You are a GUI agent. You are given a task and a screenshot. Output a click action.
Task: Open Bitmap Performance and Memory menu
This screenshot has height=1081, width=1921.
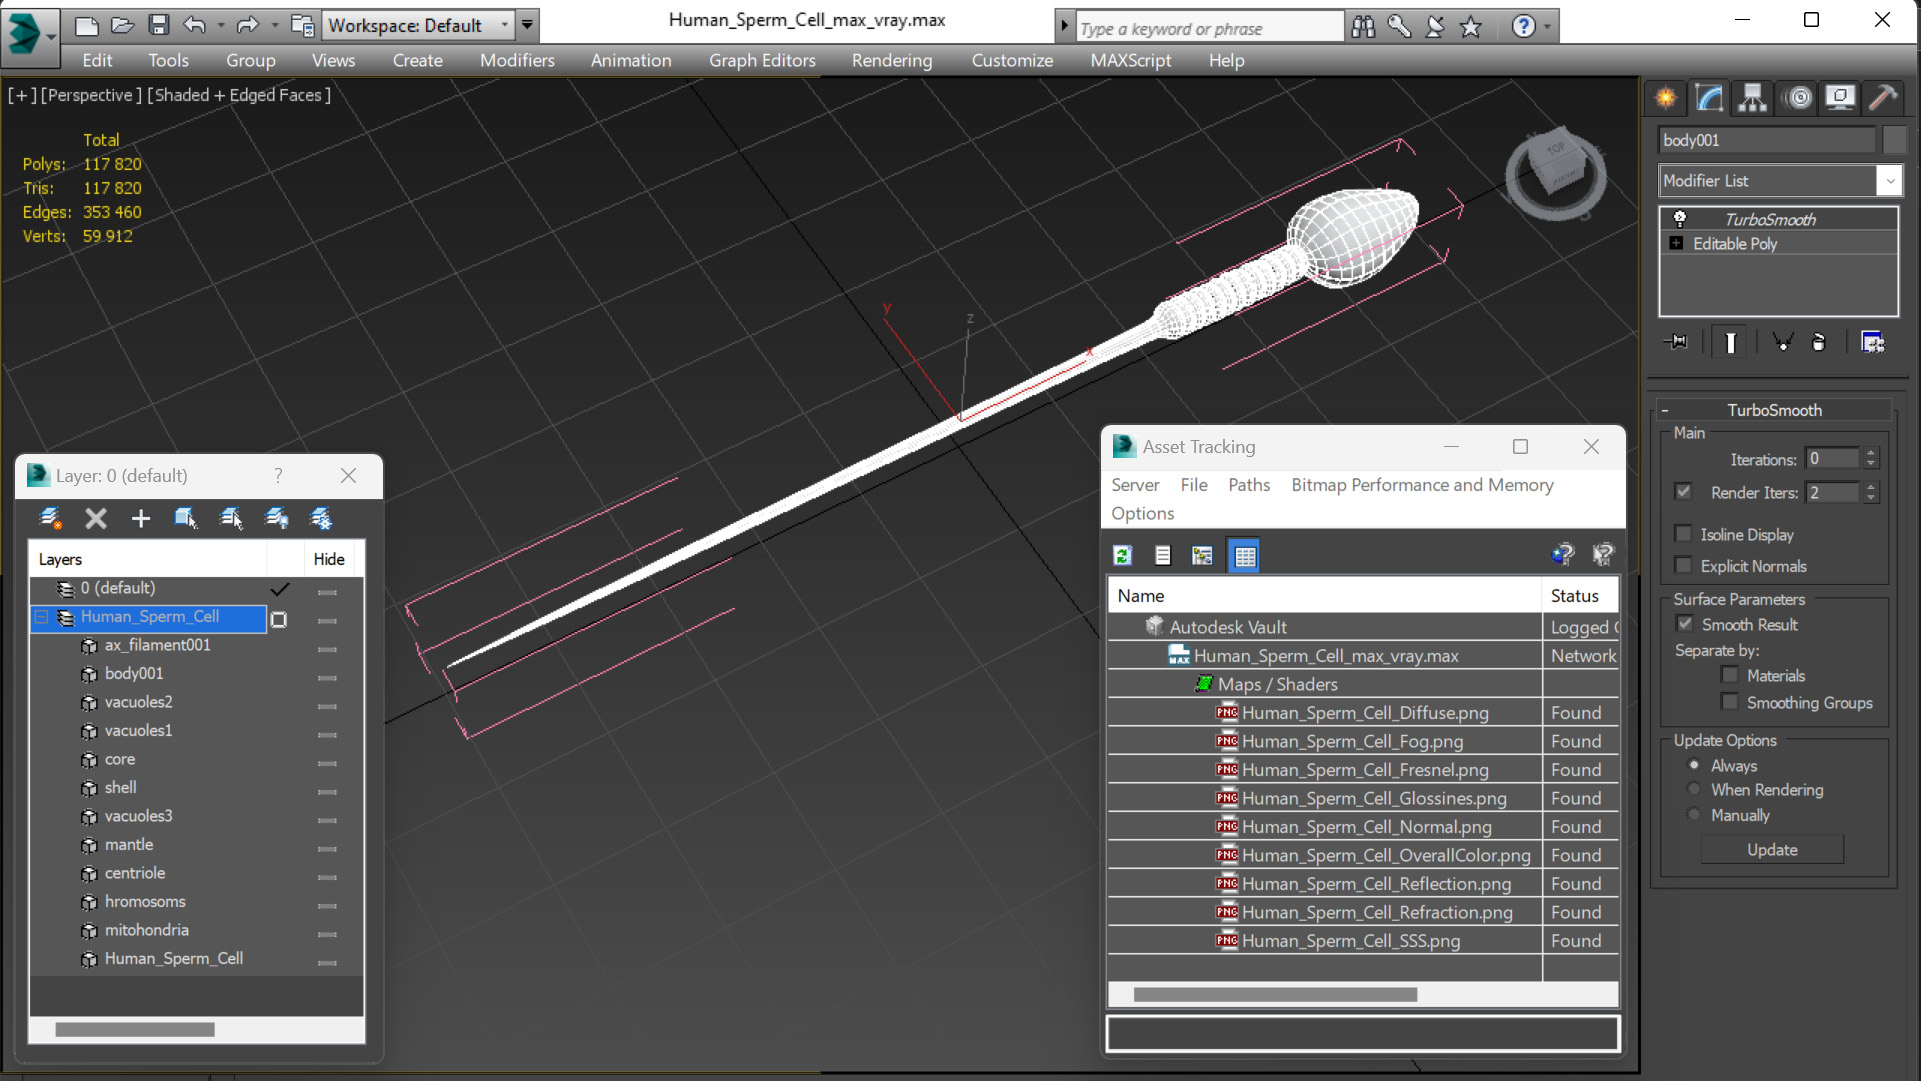[1421, 485]
